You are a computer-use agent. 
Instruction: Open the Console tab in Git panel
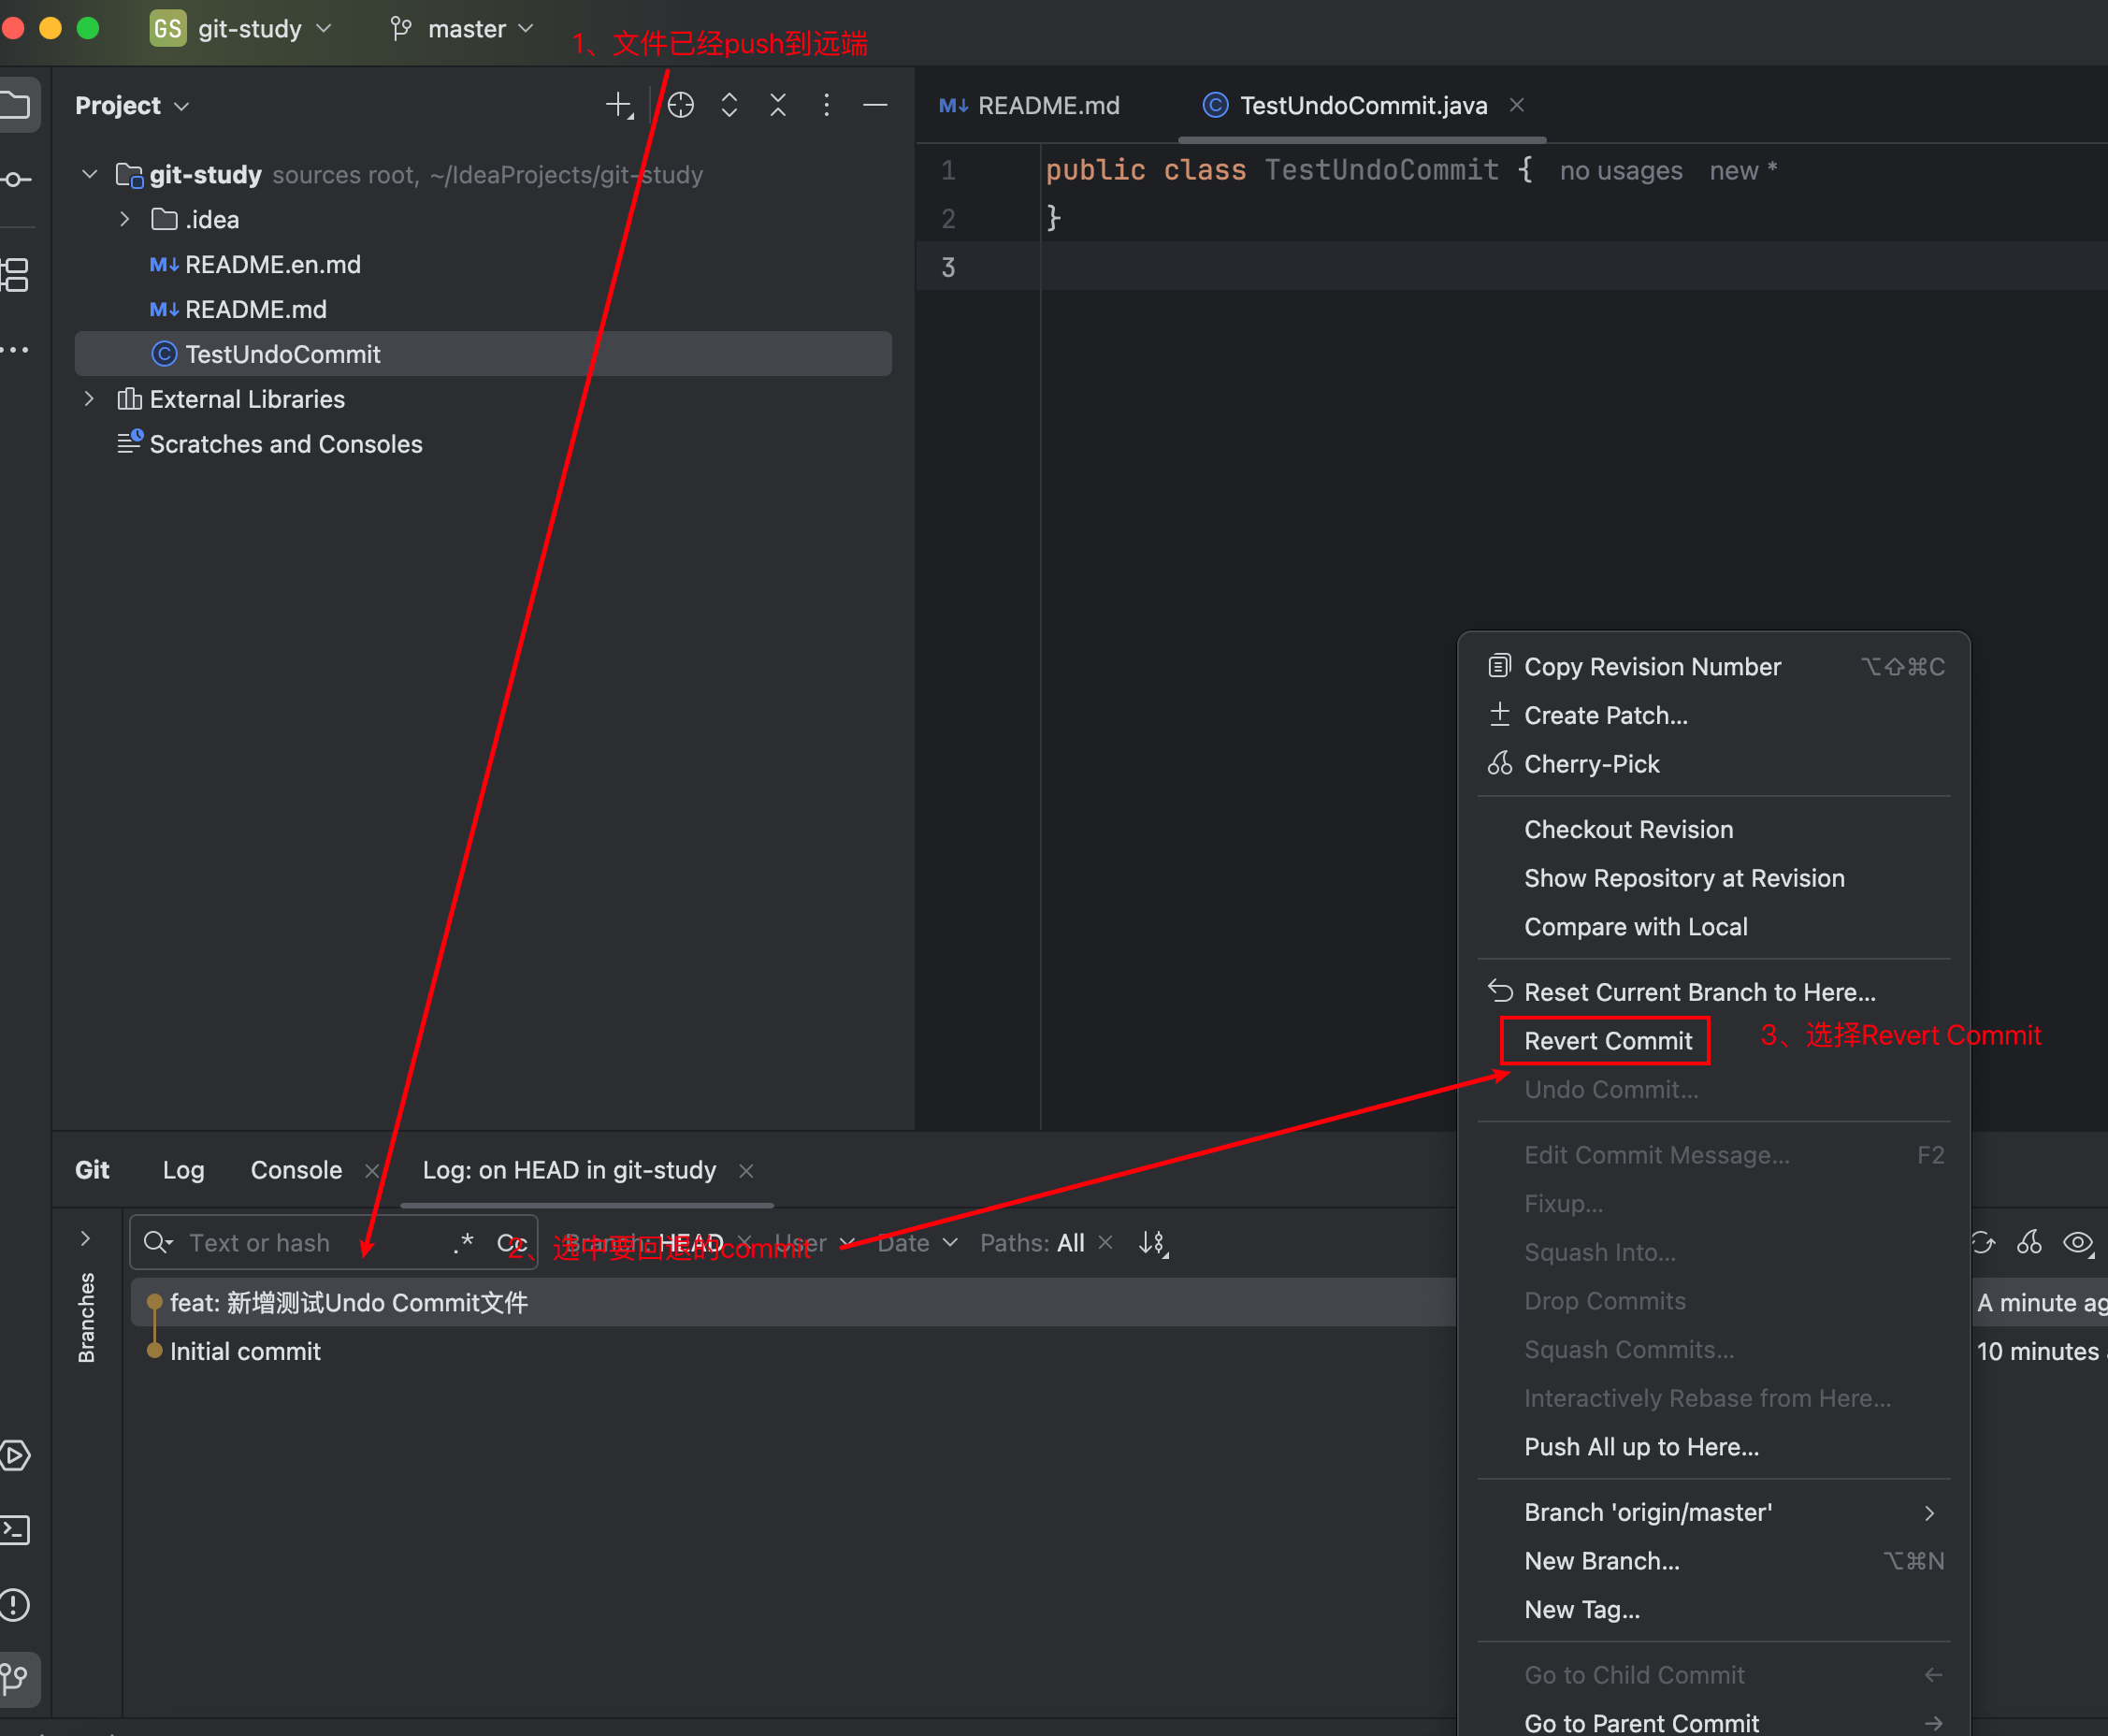tap(296, 1169)
